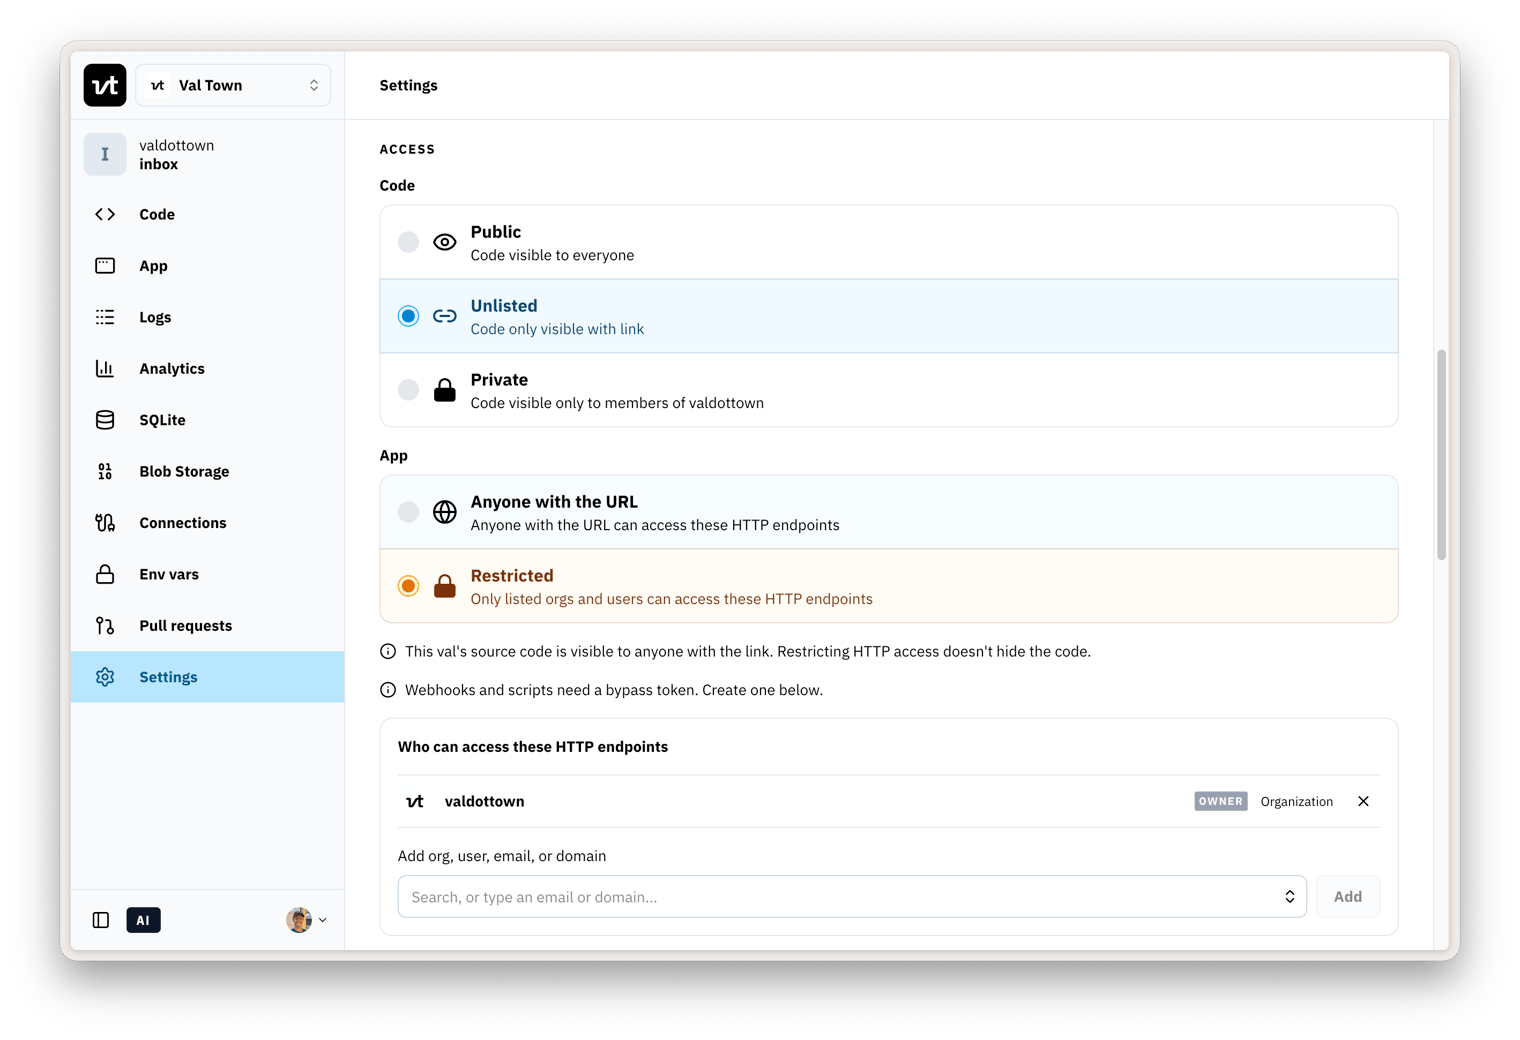This screenshot has width=1520, height=1040.
Task: Click the info icon about webhooks bypass token
Action: (x=388, y=690)
